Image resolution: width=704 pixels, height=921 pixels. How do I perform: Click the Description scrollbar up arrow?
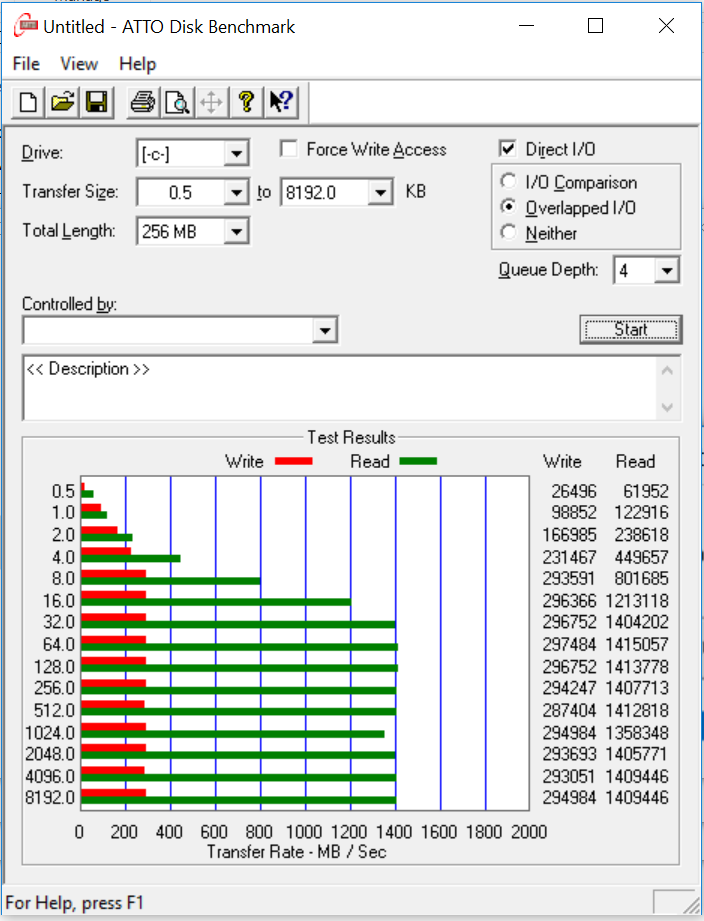click(667, 371)
